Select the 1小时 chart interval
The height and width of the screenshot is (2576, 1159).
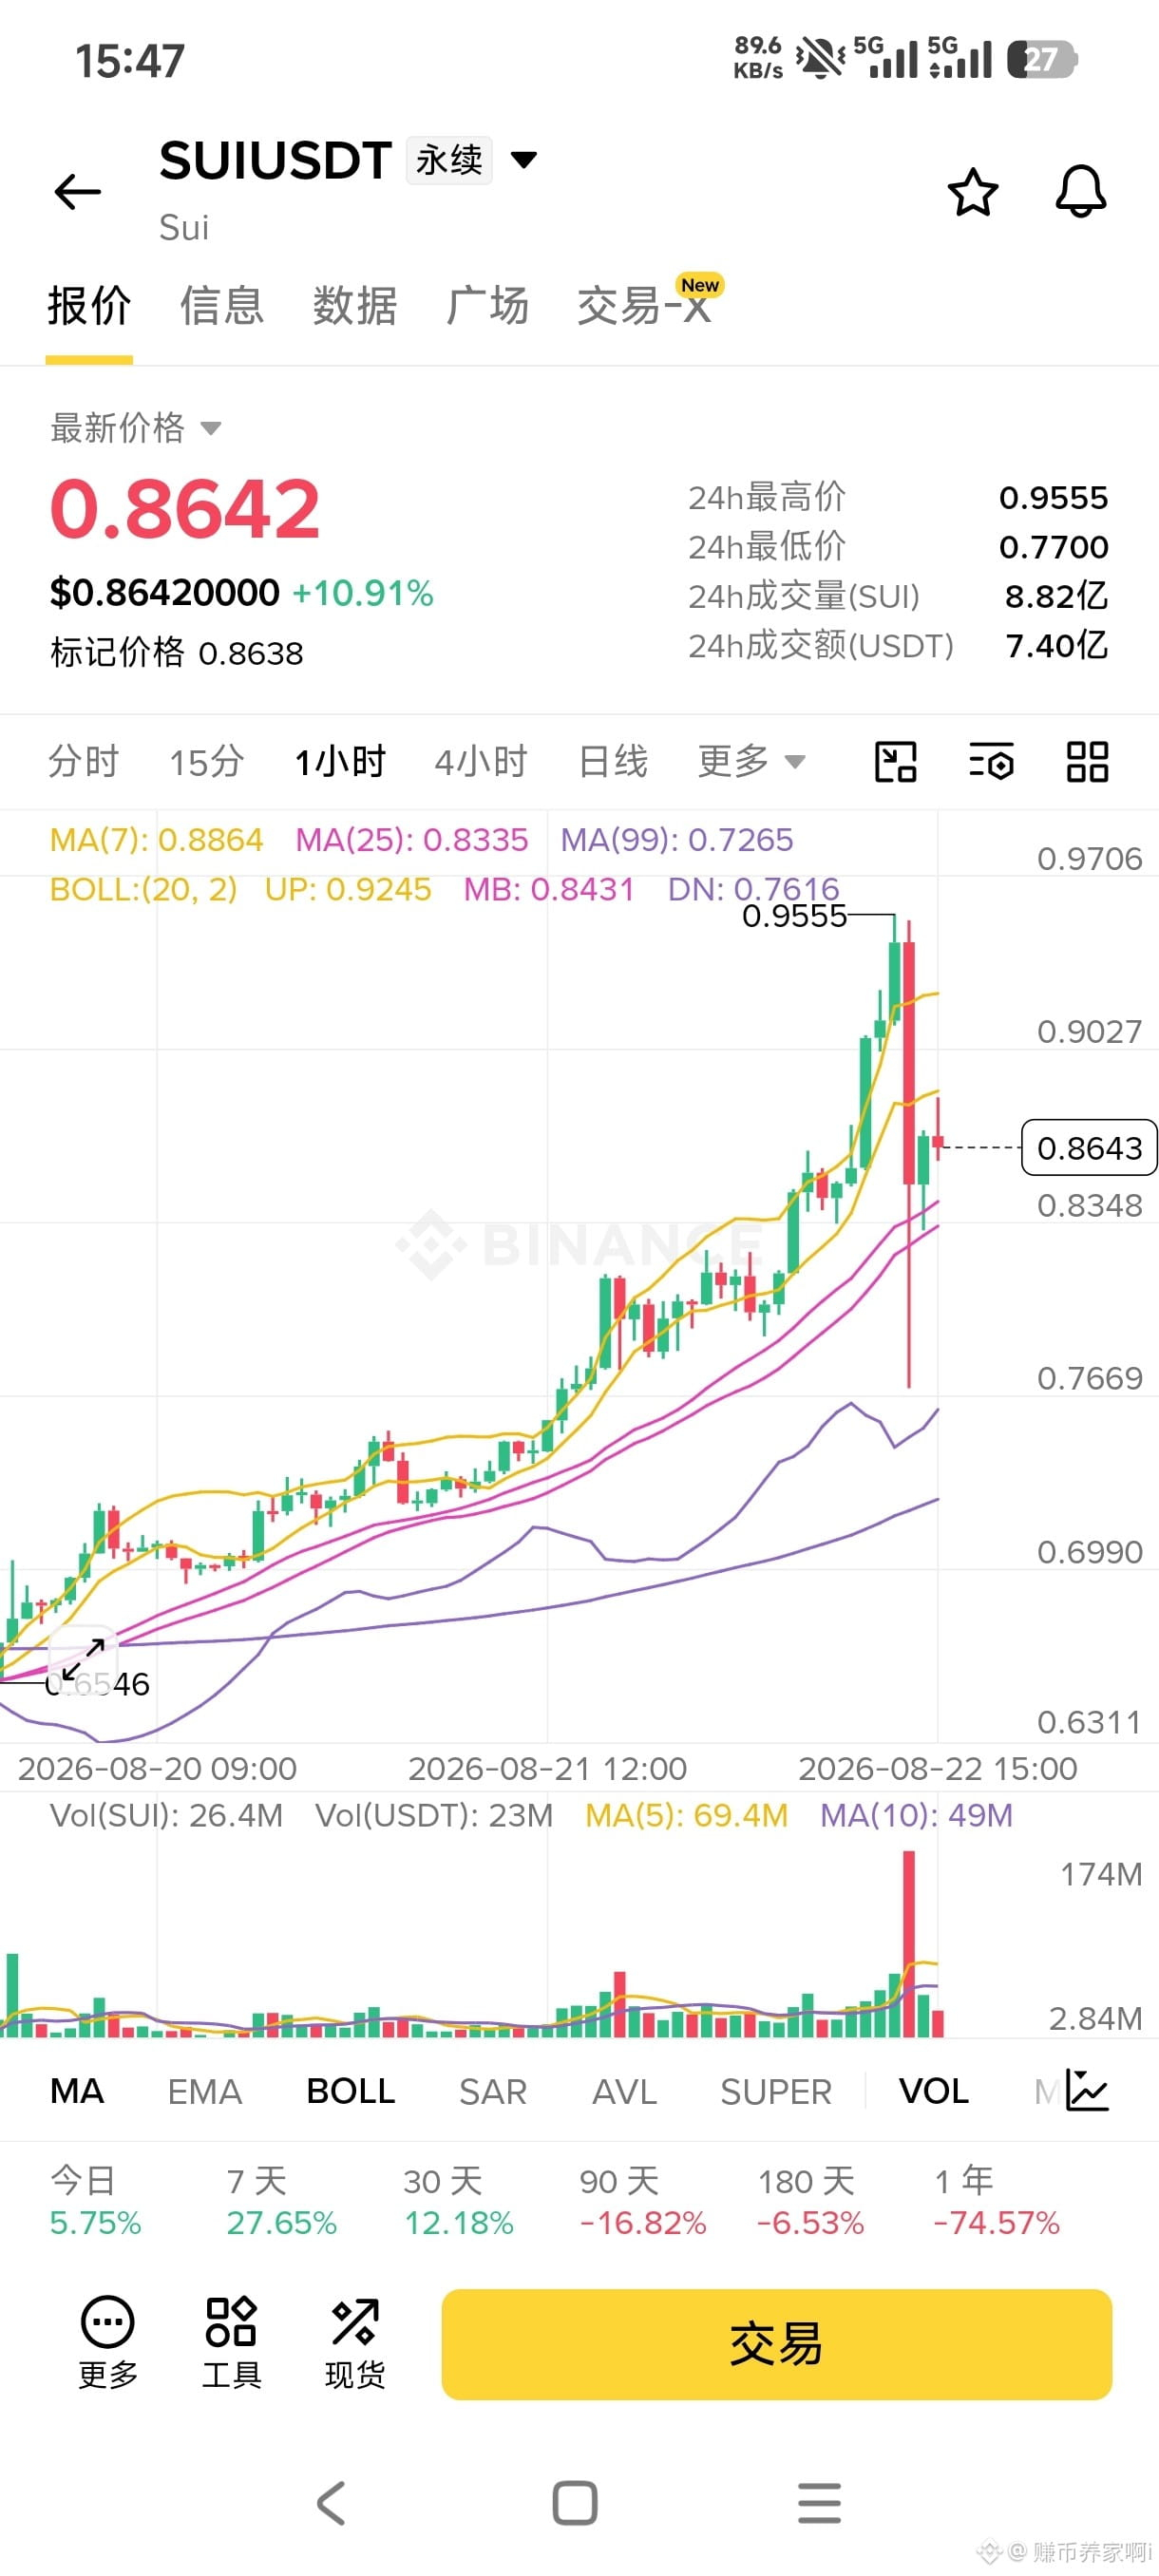click(340, 762)
